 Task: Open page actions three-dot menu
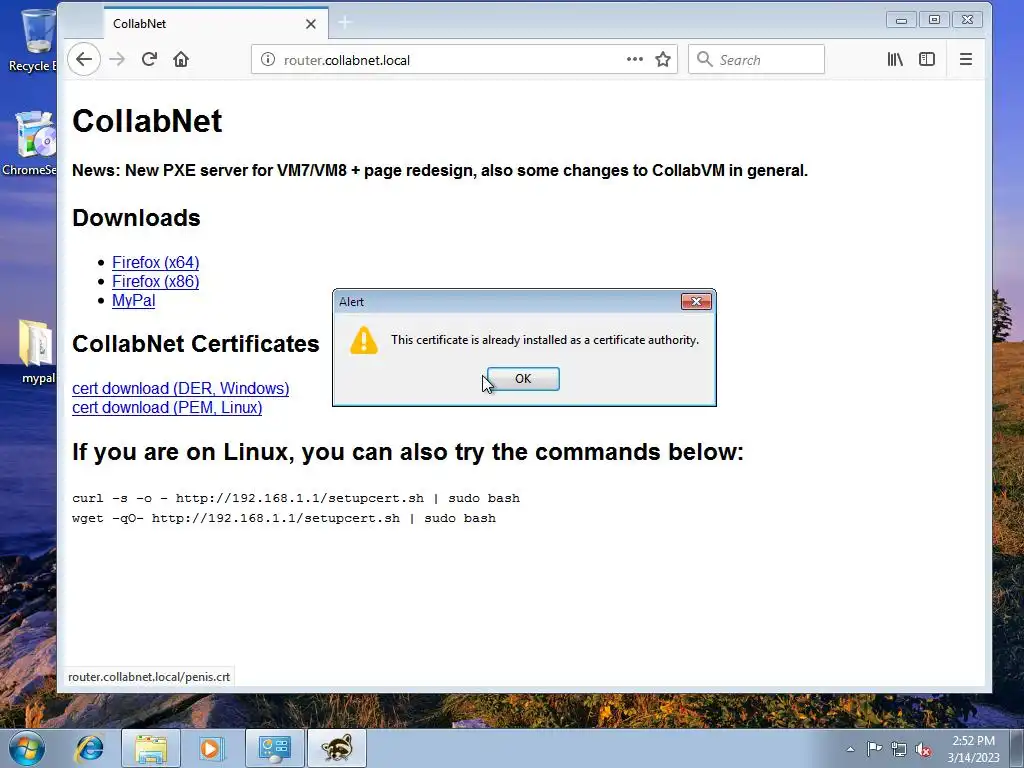(635, 59)
